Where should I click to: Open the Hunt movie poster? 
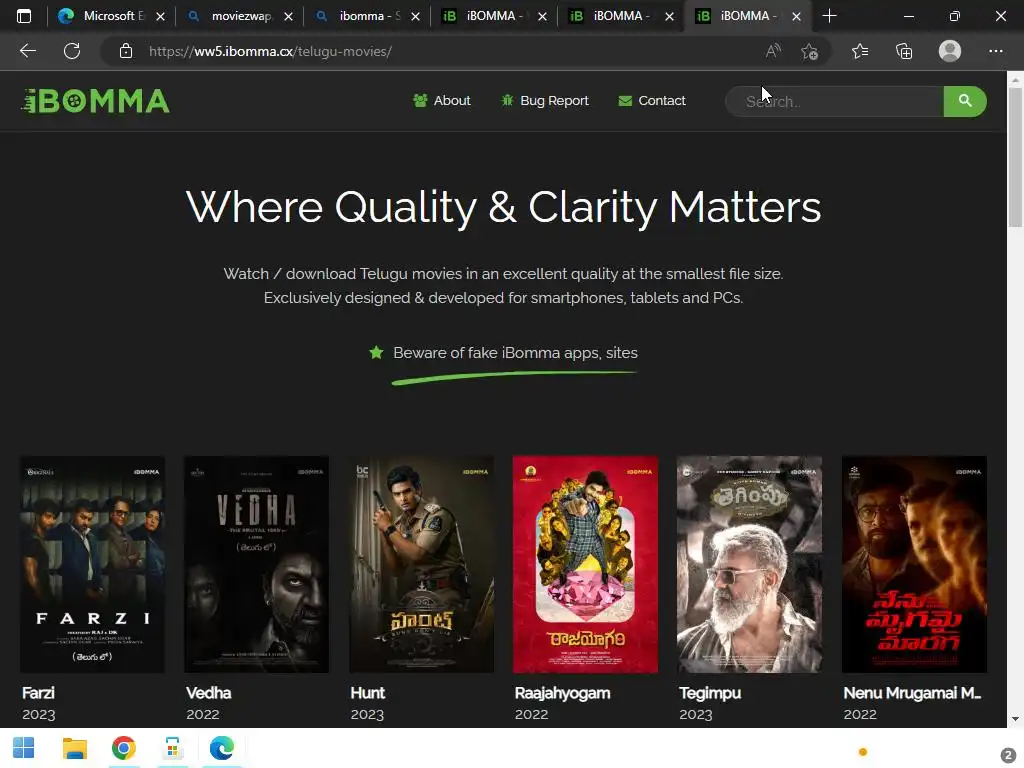click(421, 564)
